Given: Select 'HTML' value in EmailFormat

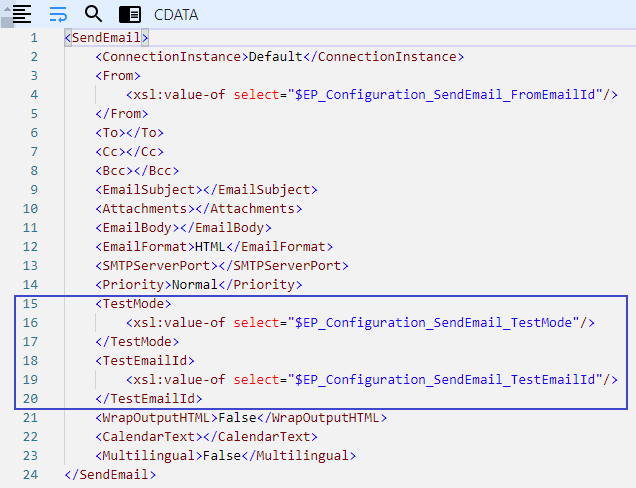Looking at the screenshot, I should click(210, 247).
